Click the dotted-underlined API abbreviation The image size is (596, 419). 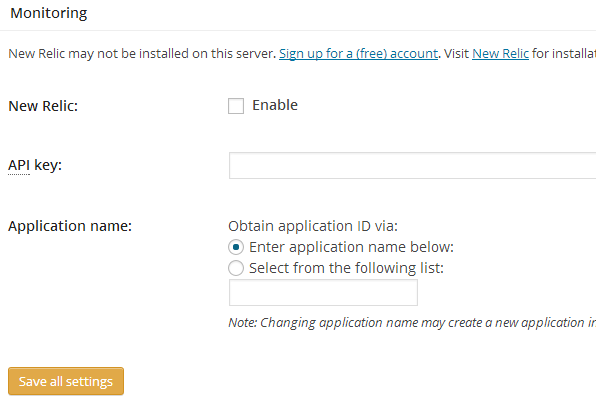coord(19,165)
